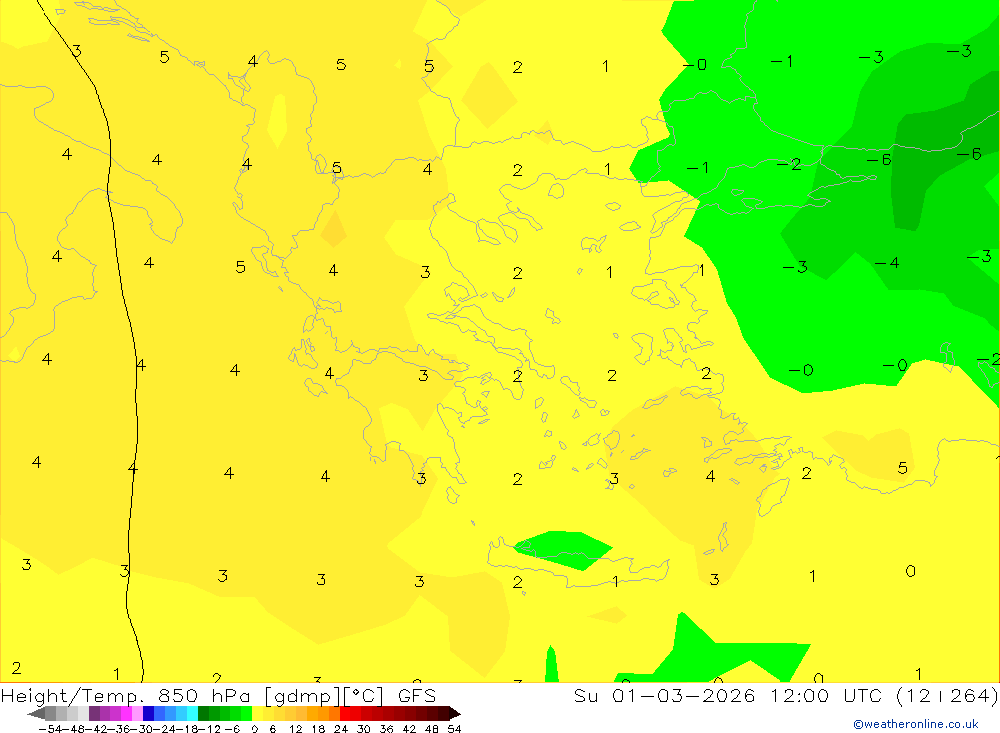Click the '-54' label at scale start
Viewport: 1000px width, 733px height.
click(x=51, y=729)
